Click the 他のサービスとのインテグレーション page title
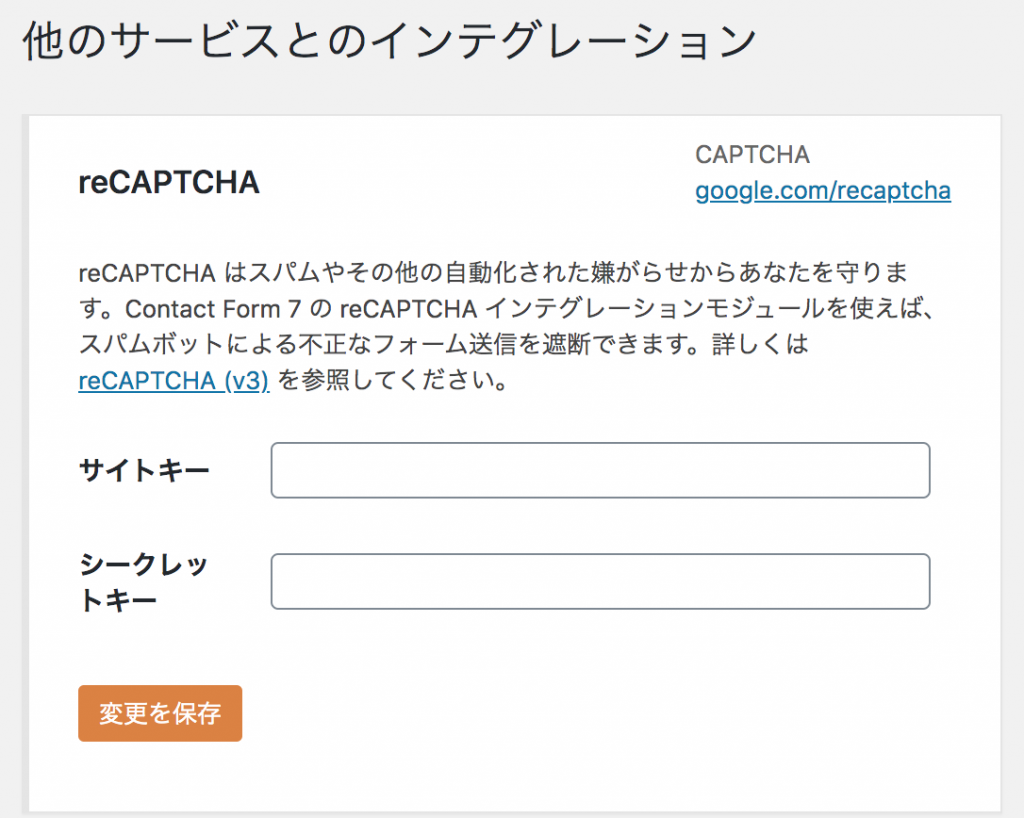The image size is (1024, 818). click(390, 40)
